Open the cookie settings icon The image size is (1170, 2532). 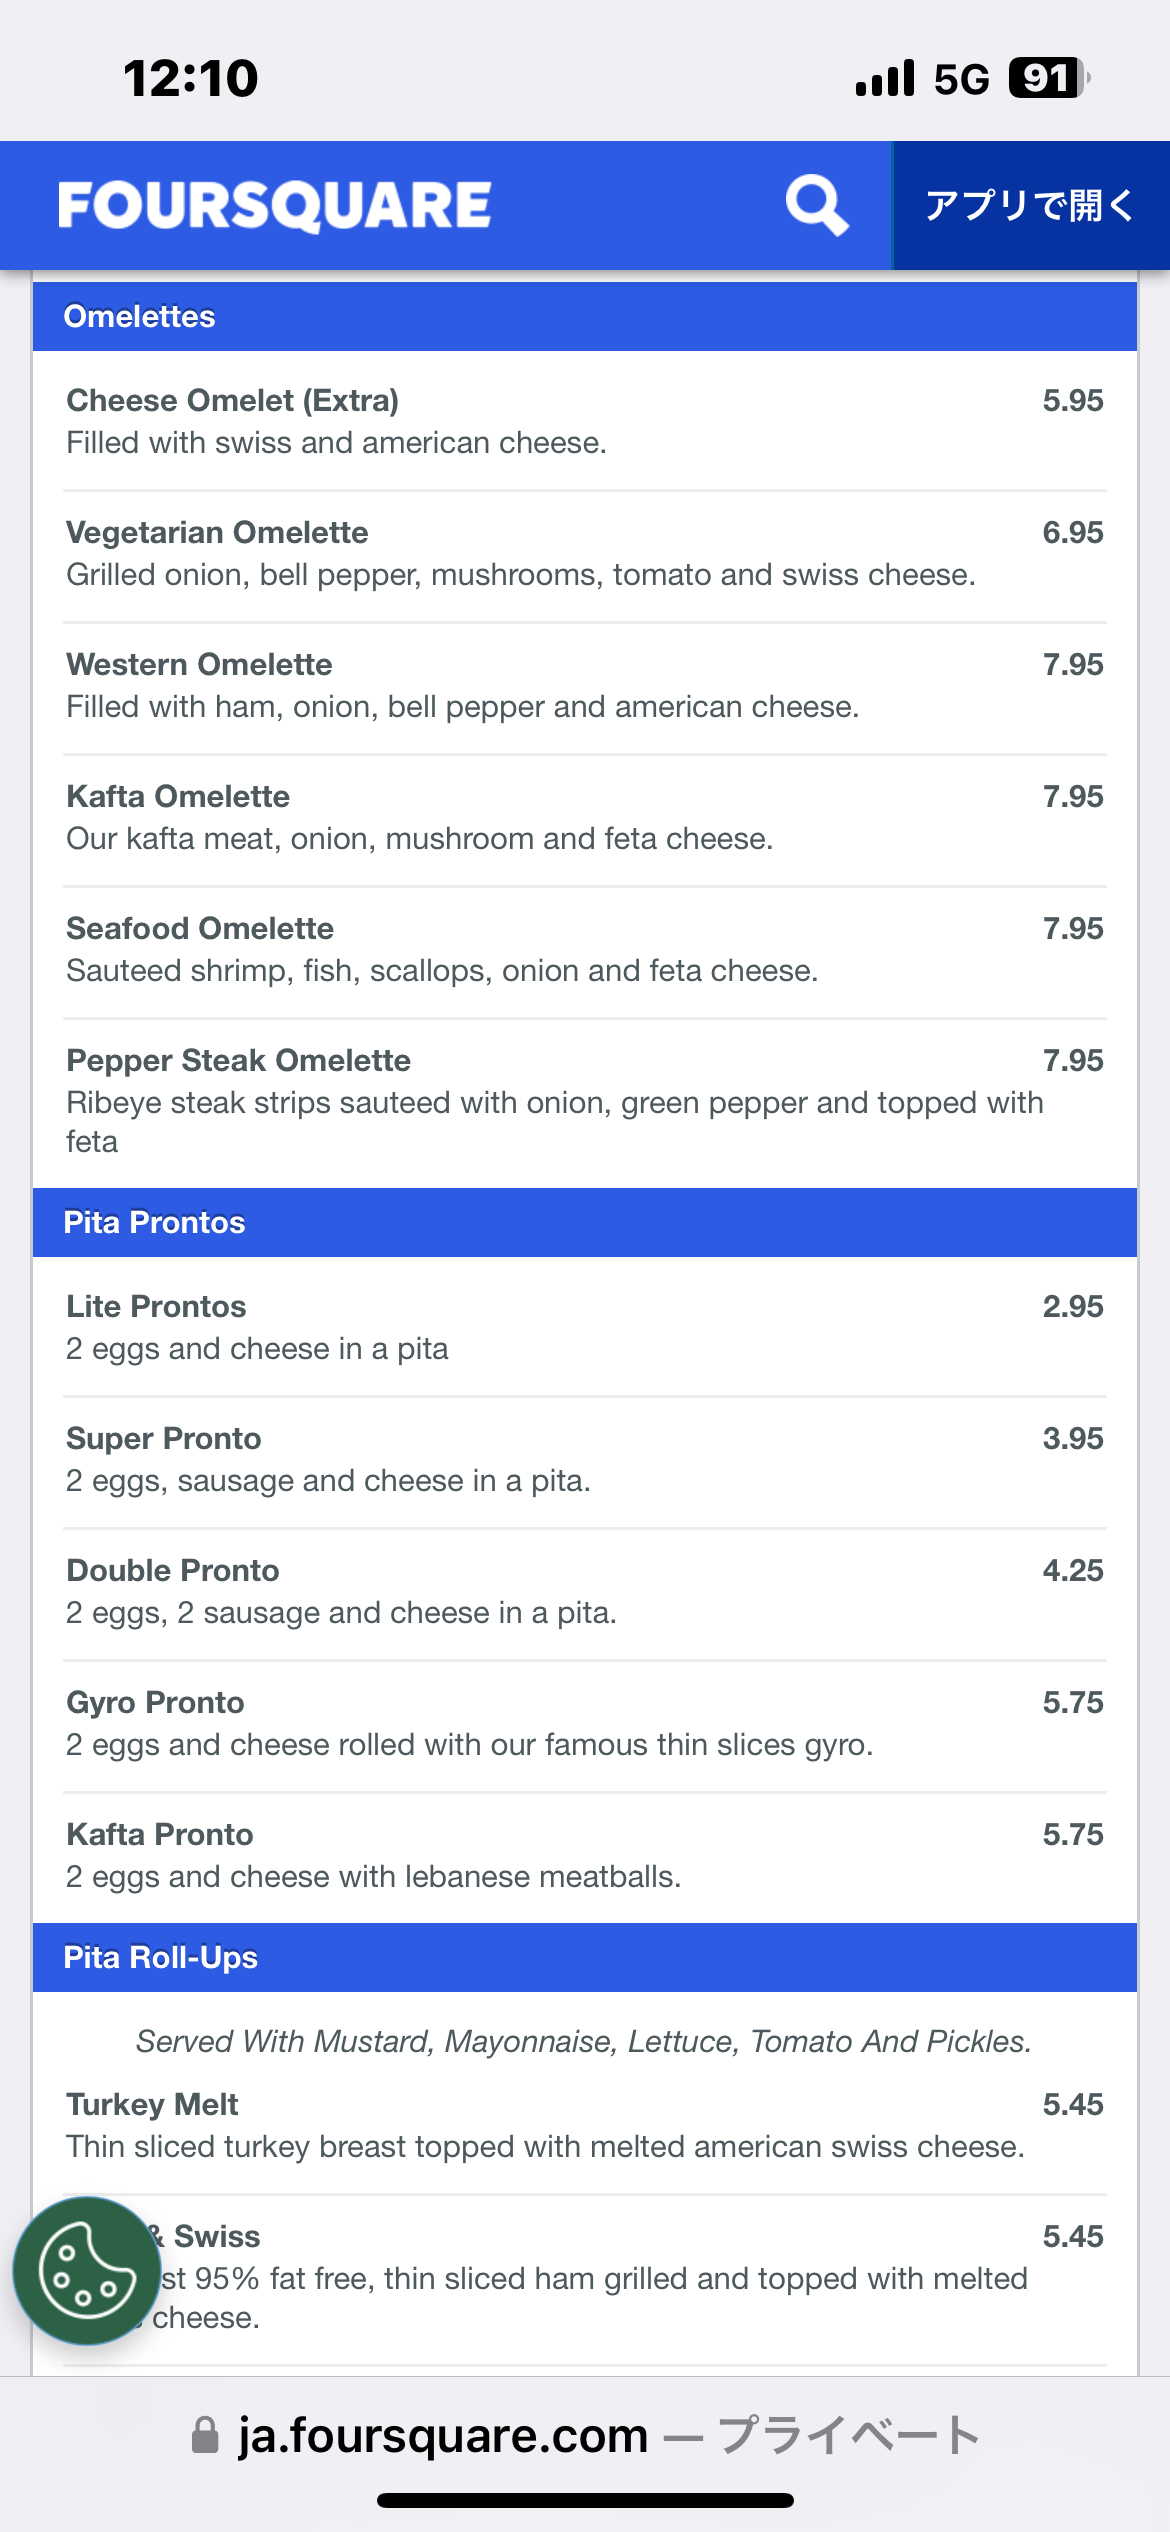[x=87, y=2270]
